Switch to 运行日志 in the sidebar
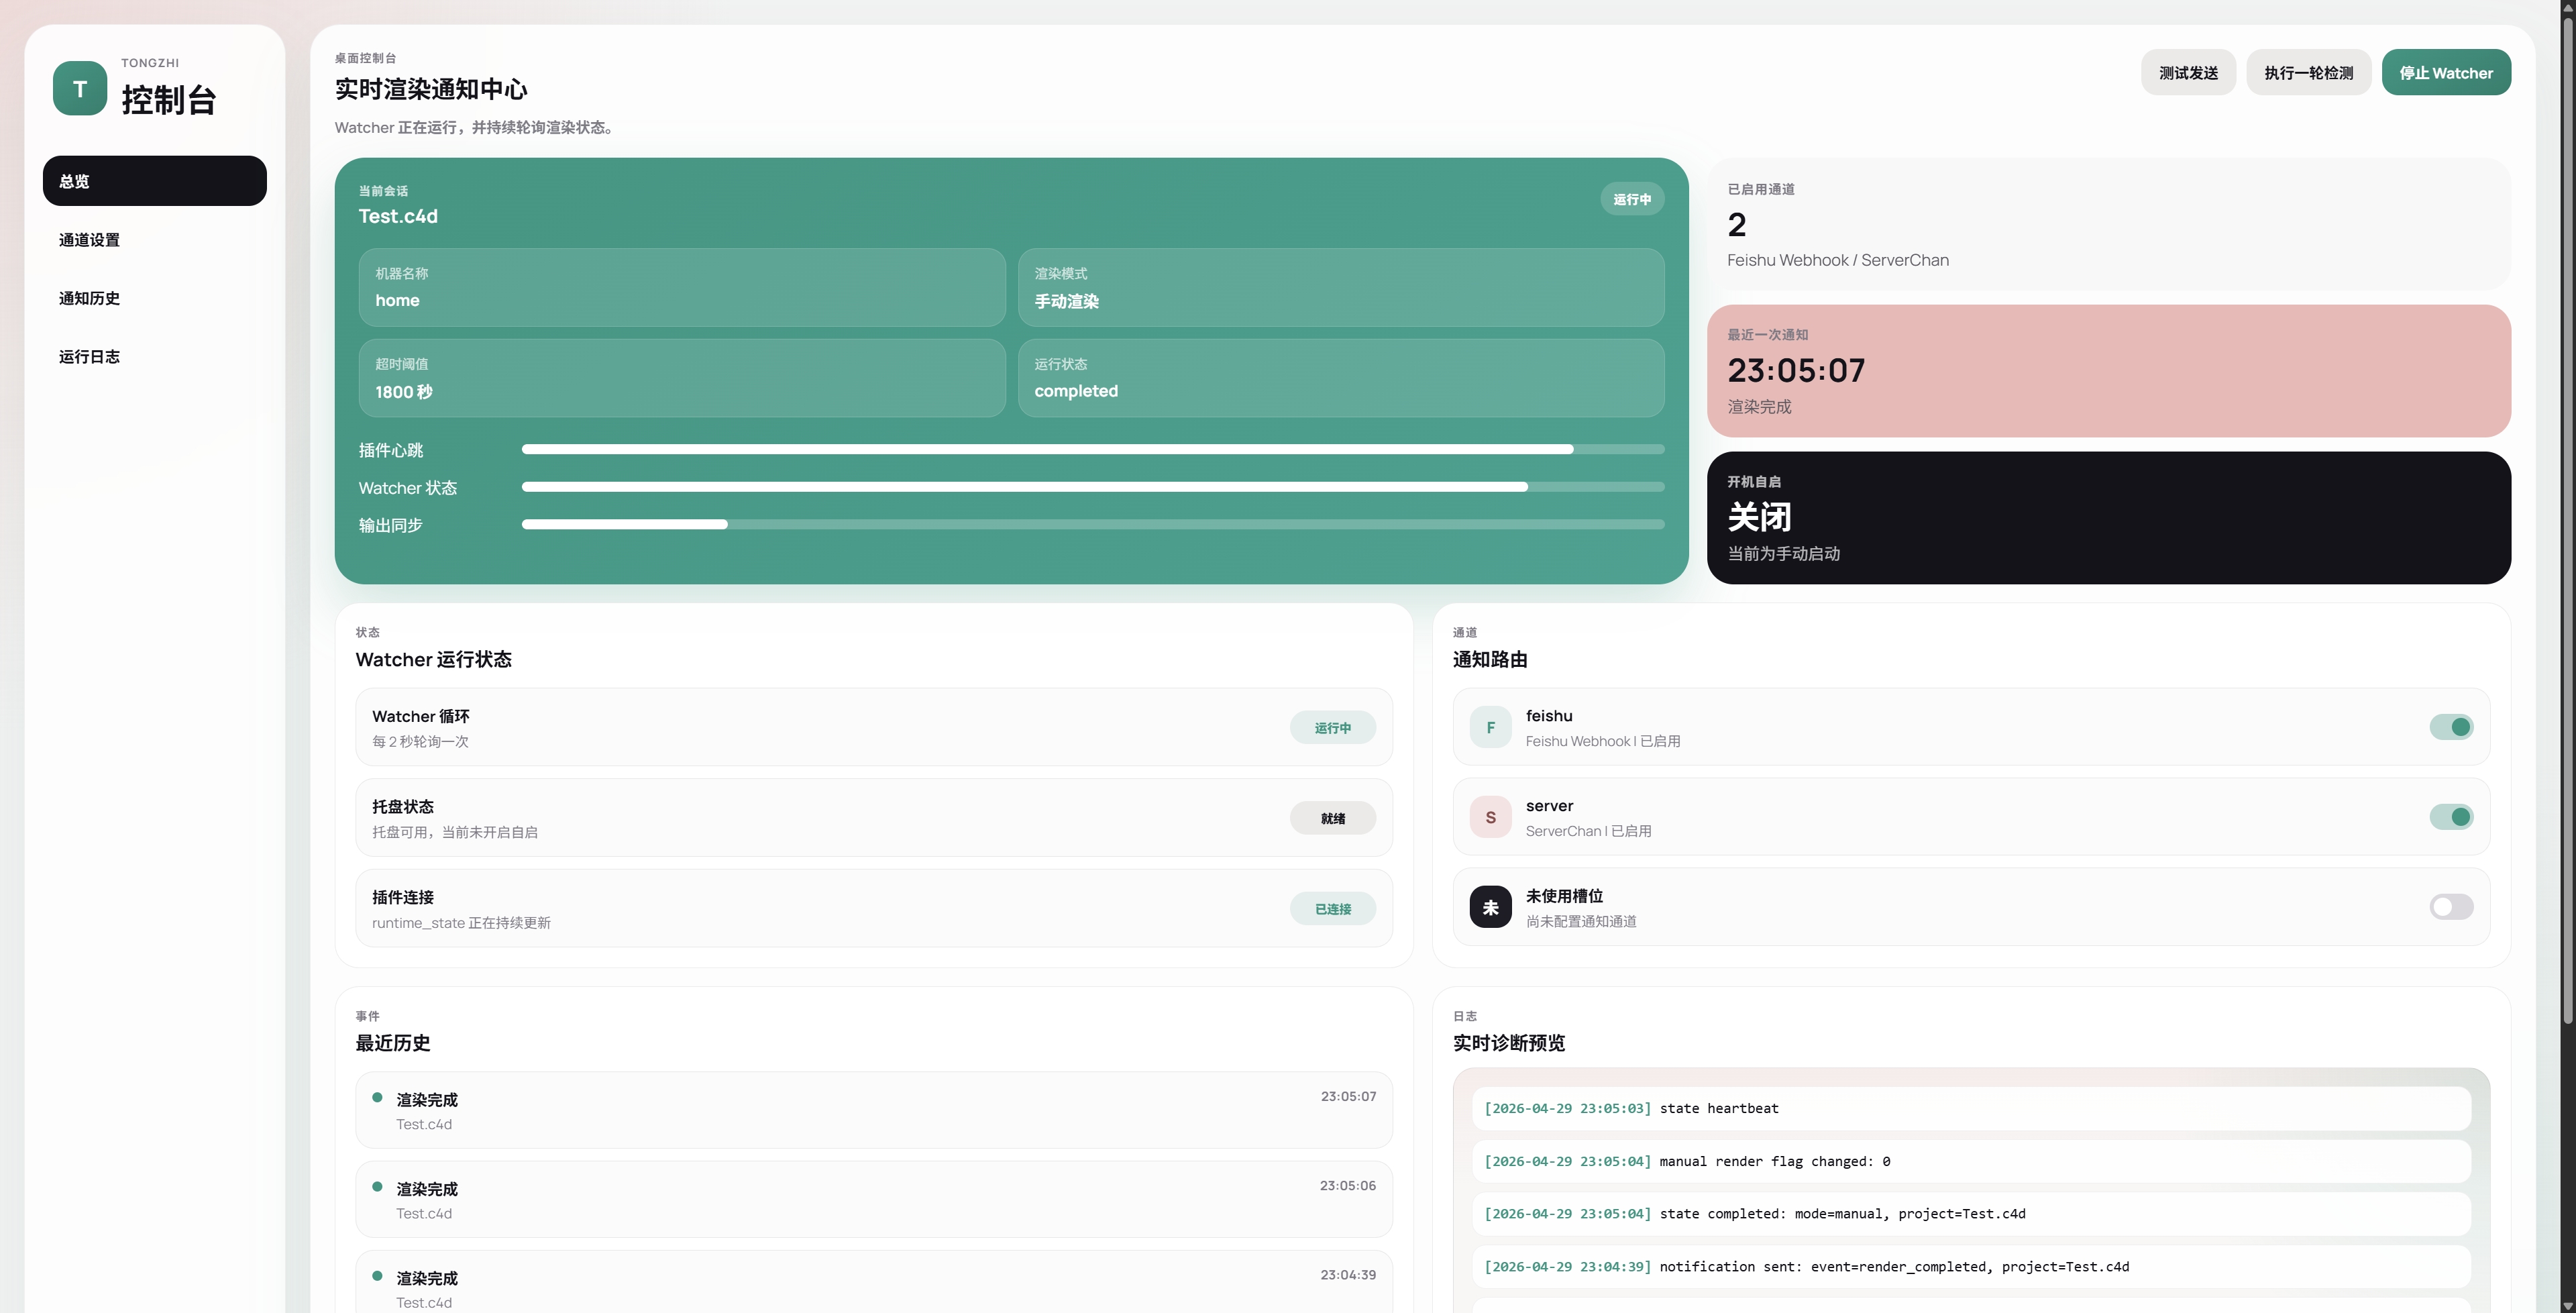Image resolution: width=2576 pixels, height=1313 pixels. click(x=155, y=356)
